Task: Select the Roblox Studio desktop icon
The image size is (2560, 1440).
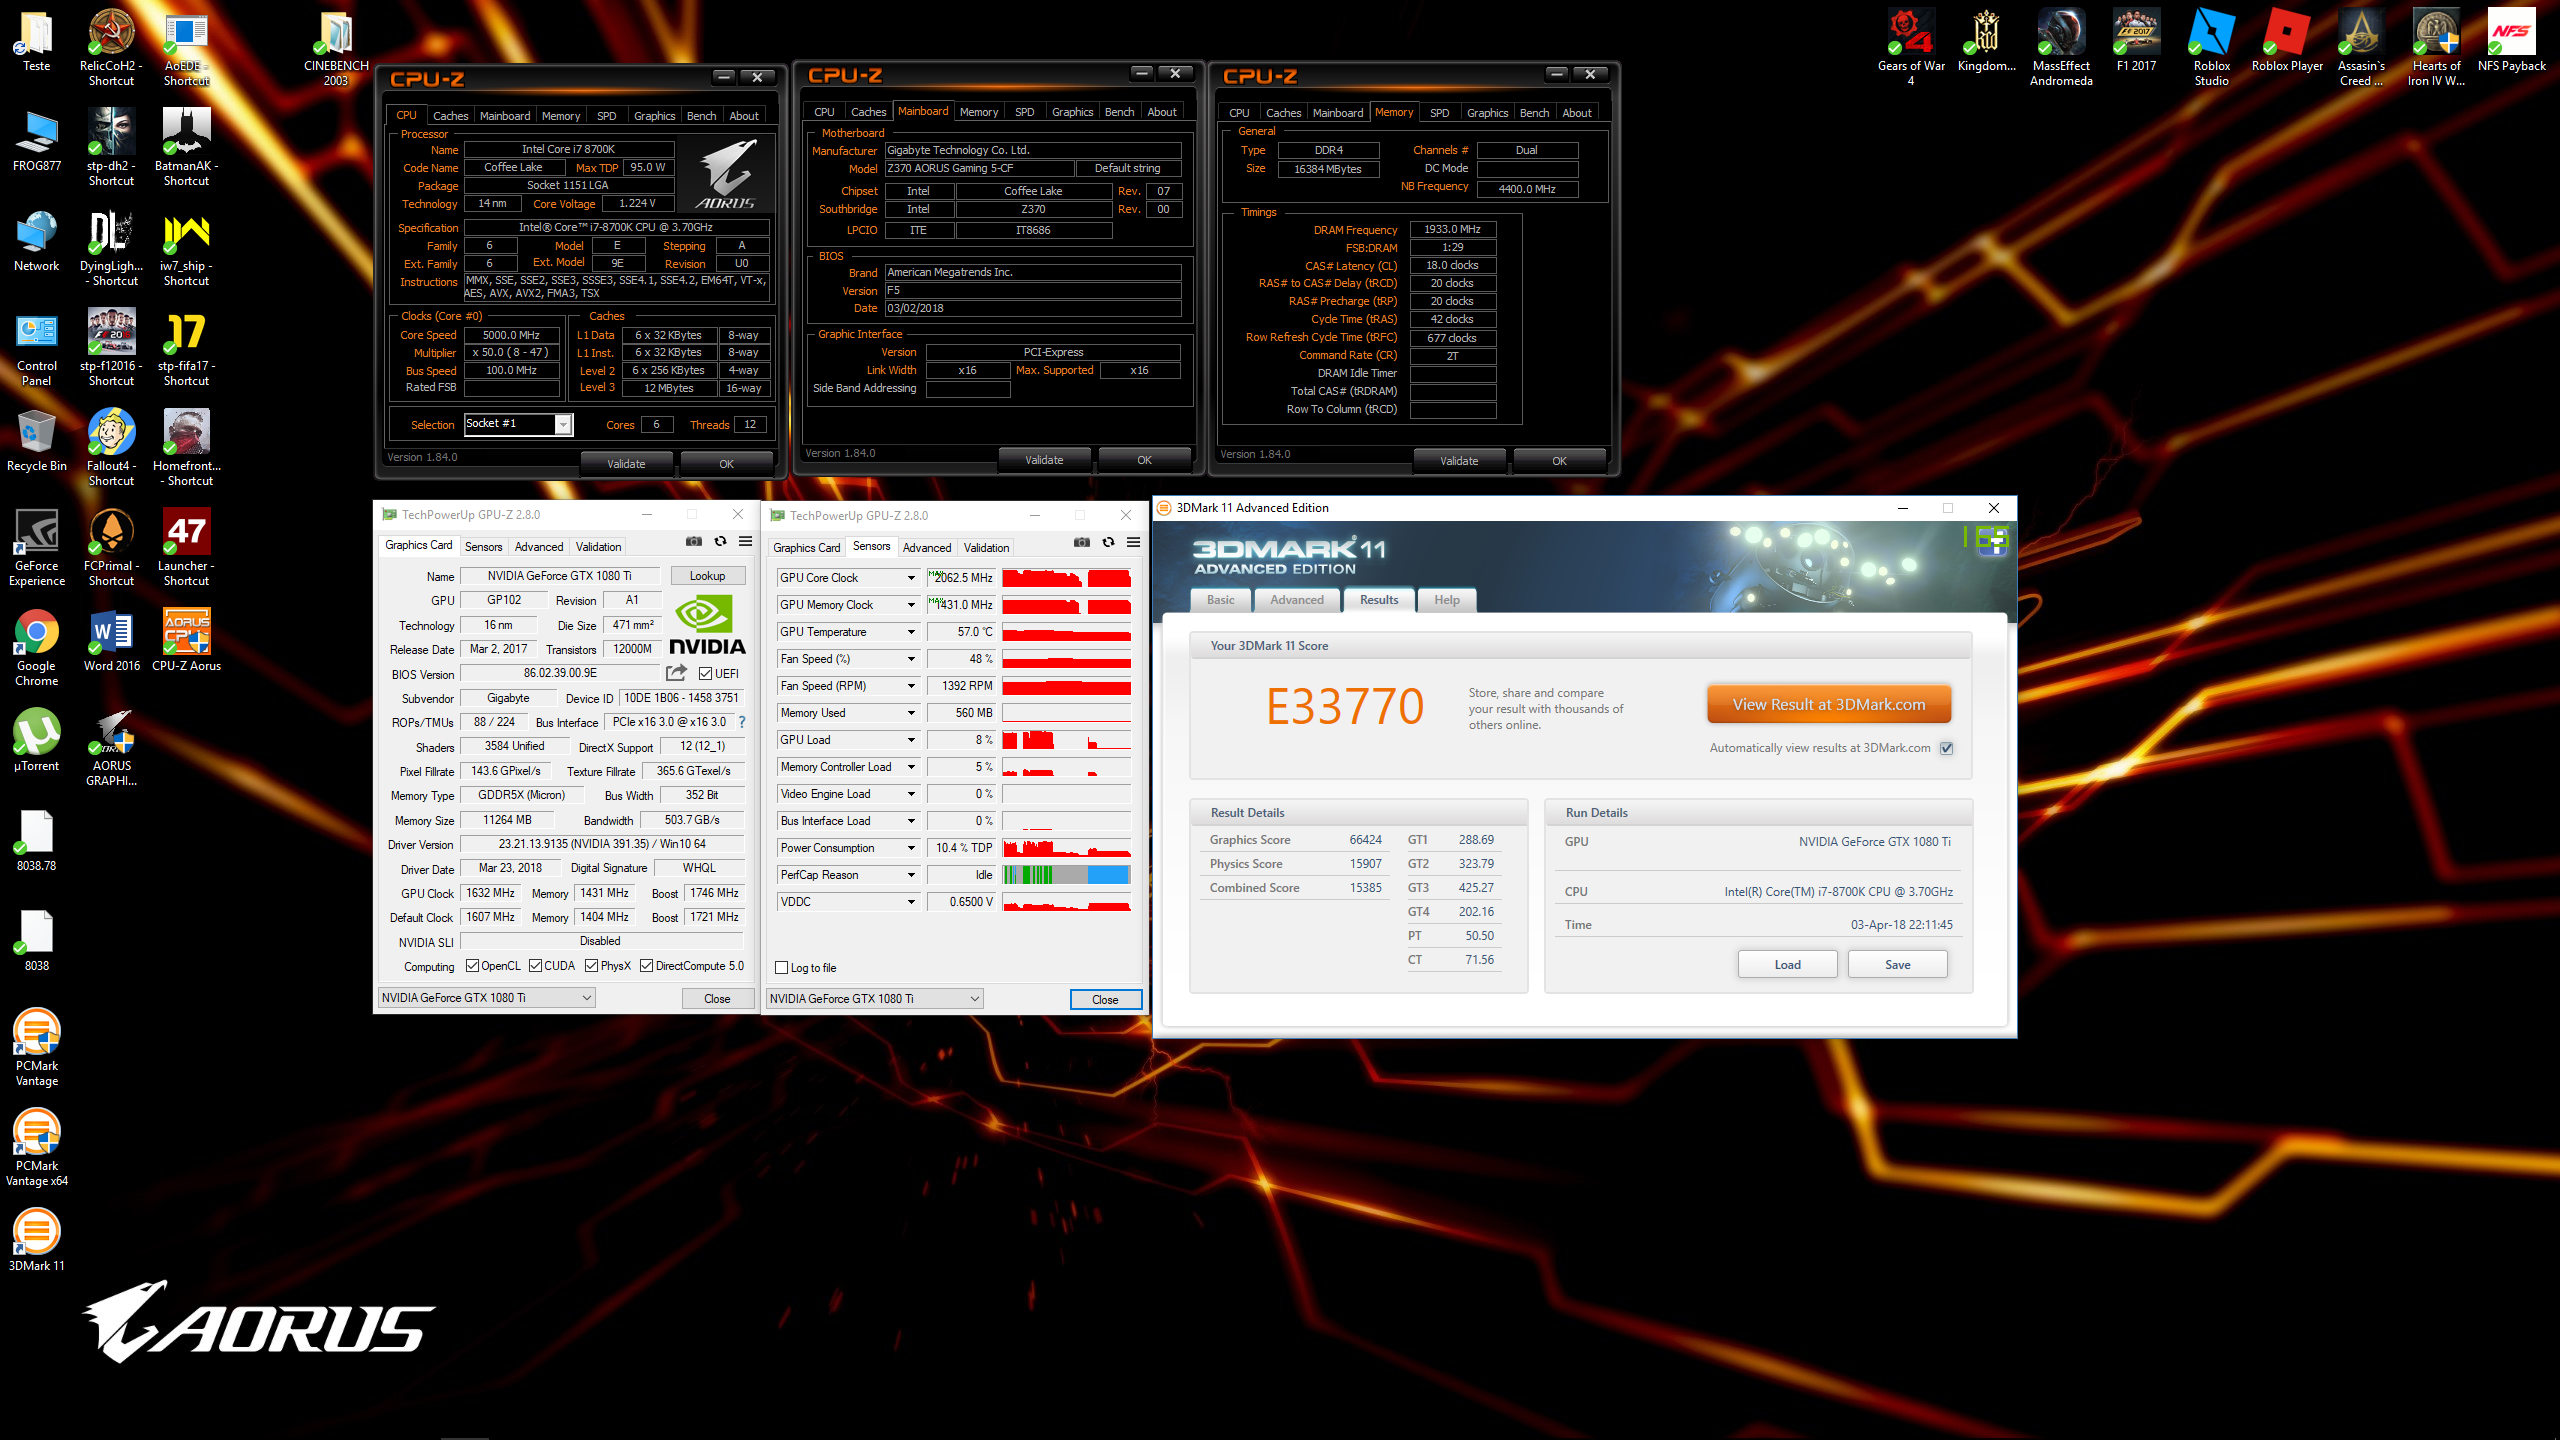Action: click(2212, 48)
